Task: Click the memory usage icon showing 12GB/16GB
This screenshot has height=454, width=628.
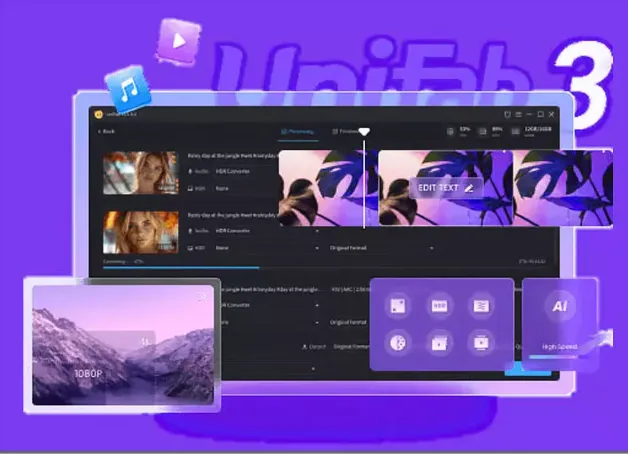Action: pos(515,131)
